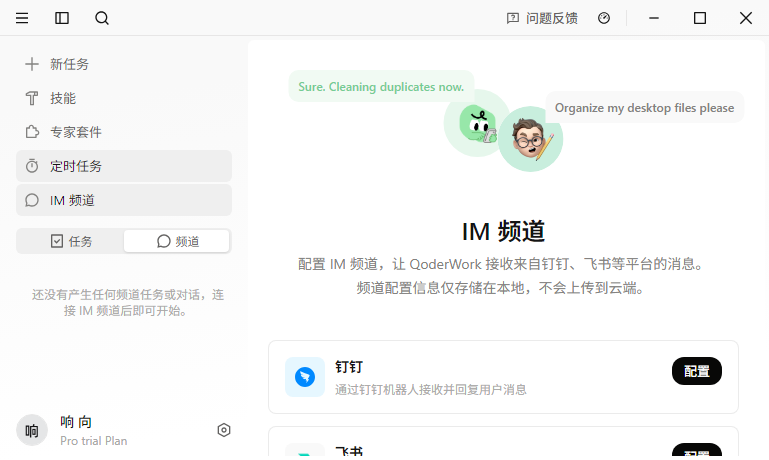Close the QoderWork window
Viewport: 769px width, 460px height.
click(x=745, y=18)
